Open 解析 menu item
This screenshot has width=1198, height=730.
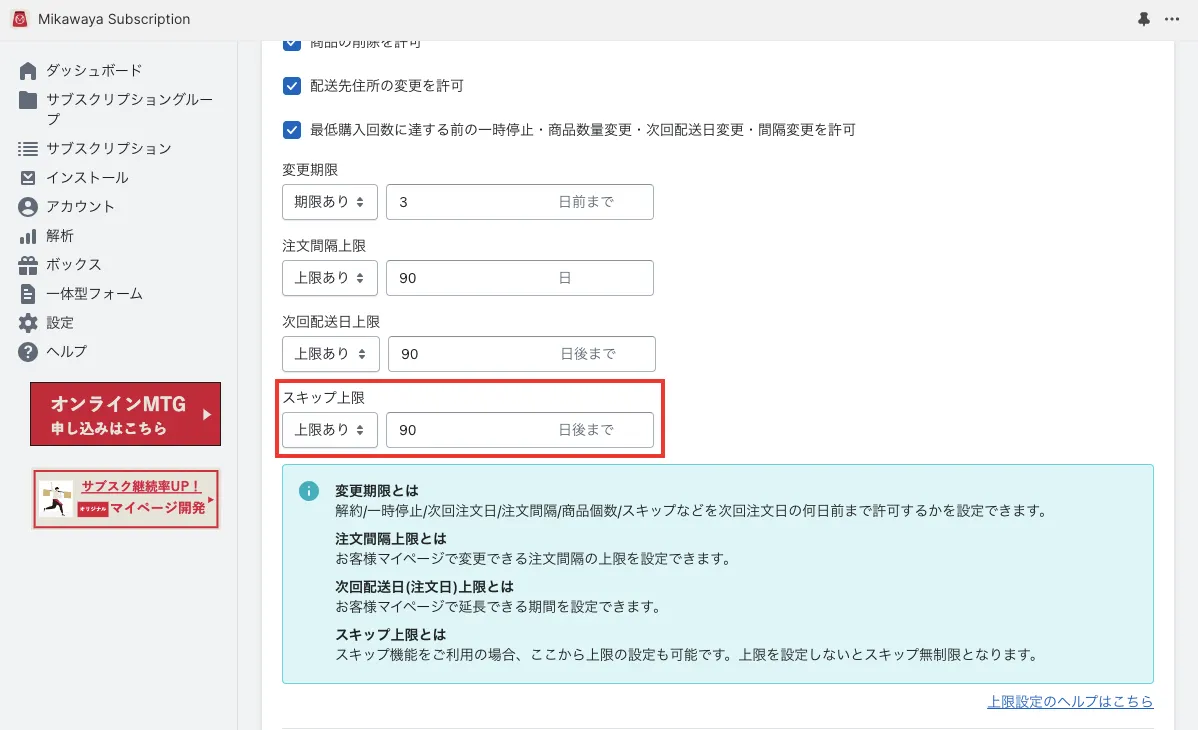tap(60, 235)
